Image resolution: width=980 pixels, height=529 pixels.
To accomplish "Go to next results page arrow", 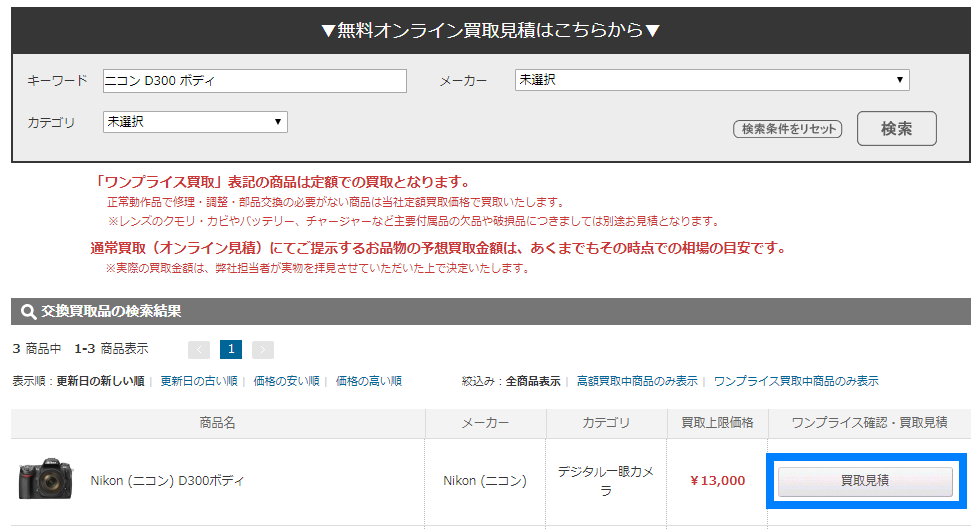I will click(x=263, y=350).
